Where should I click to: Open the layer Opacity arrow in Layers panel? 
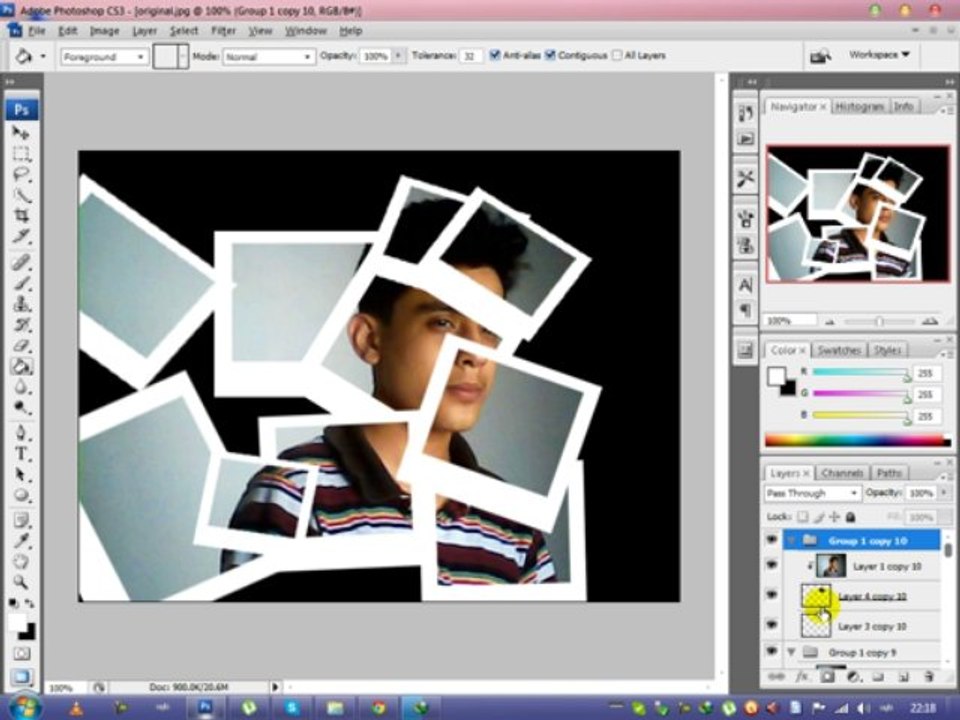942,493
